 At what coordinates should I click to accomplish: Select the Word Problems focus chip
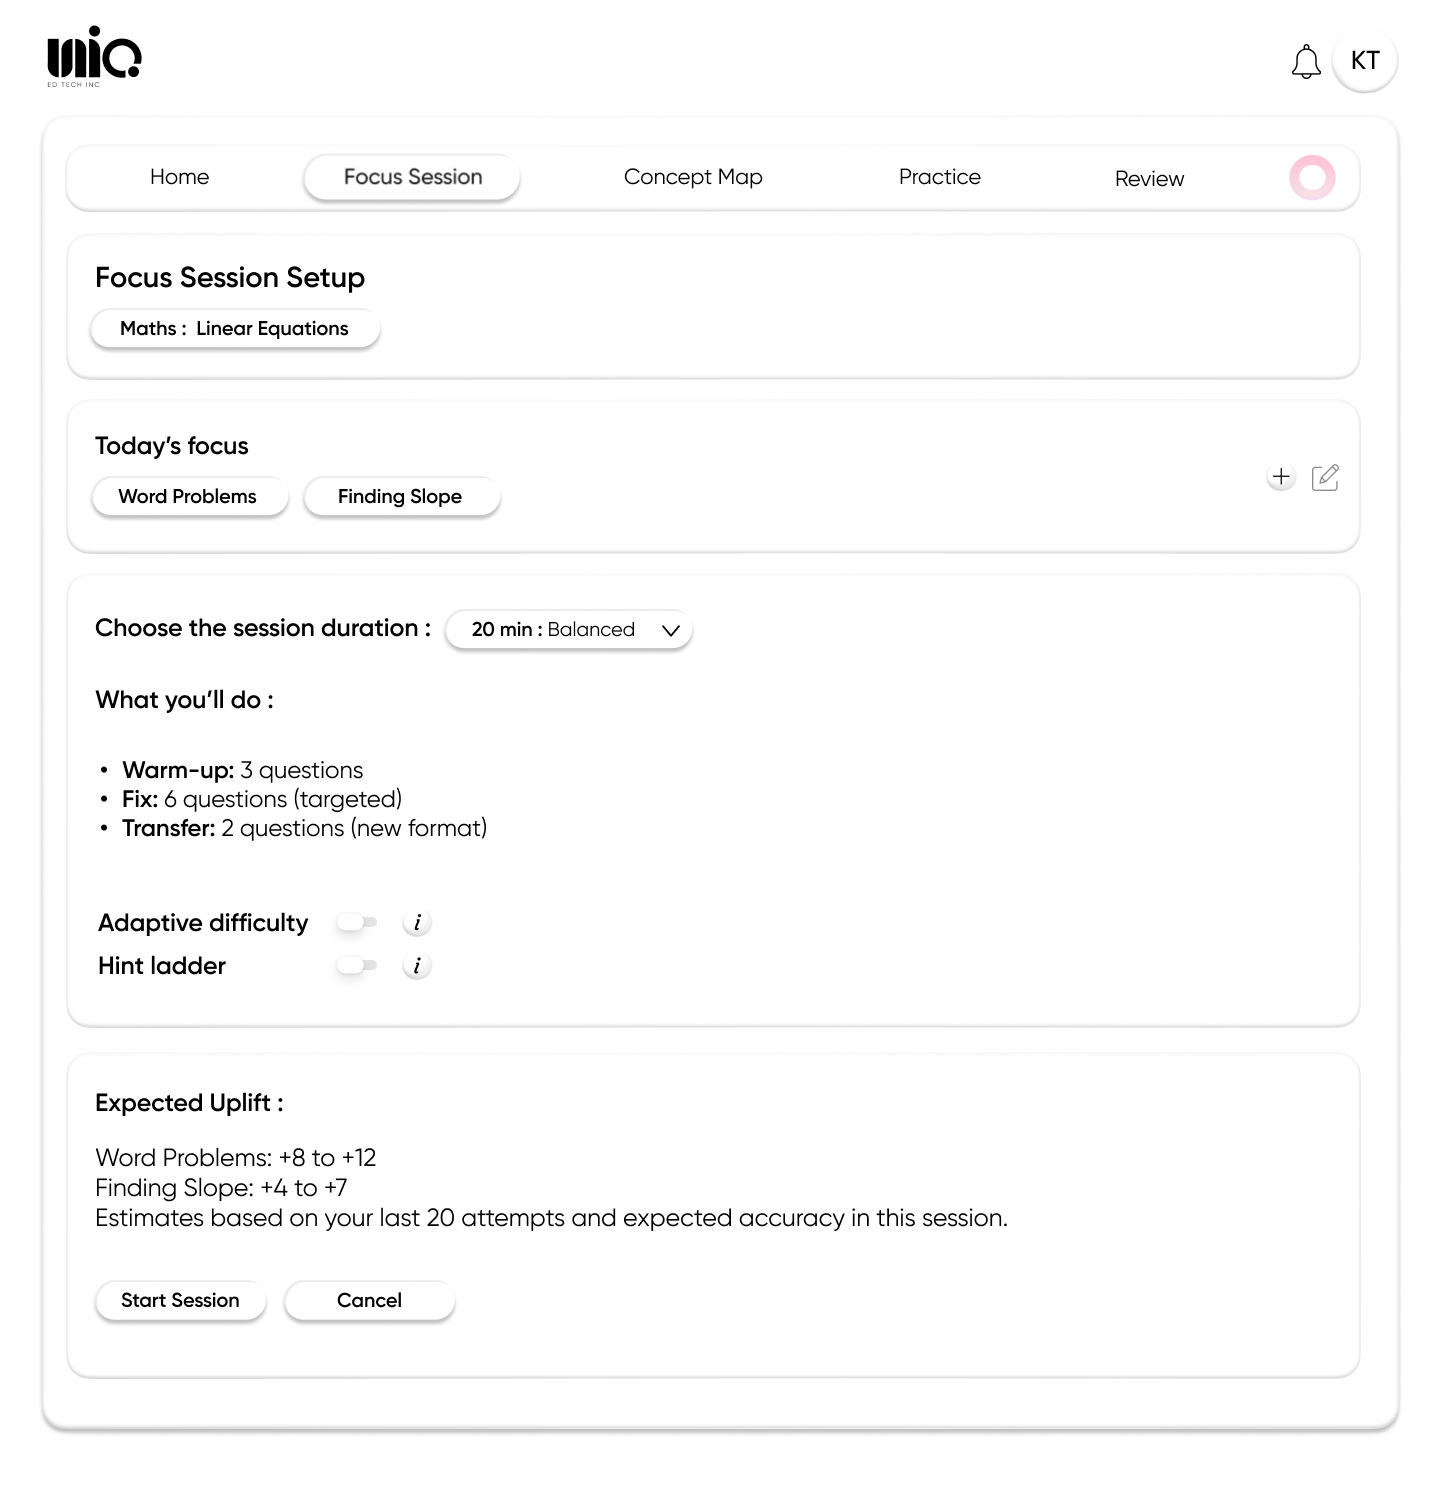pyautogui.click(x=188, y=497)
